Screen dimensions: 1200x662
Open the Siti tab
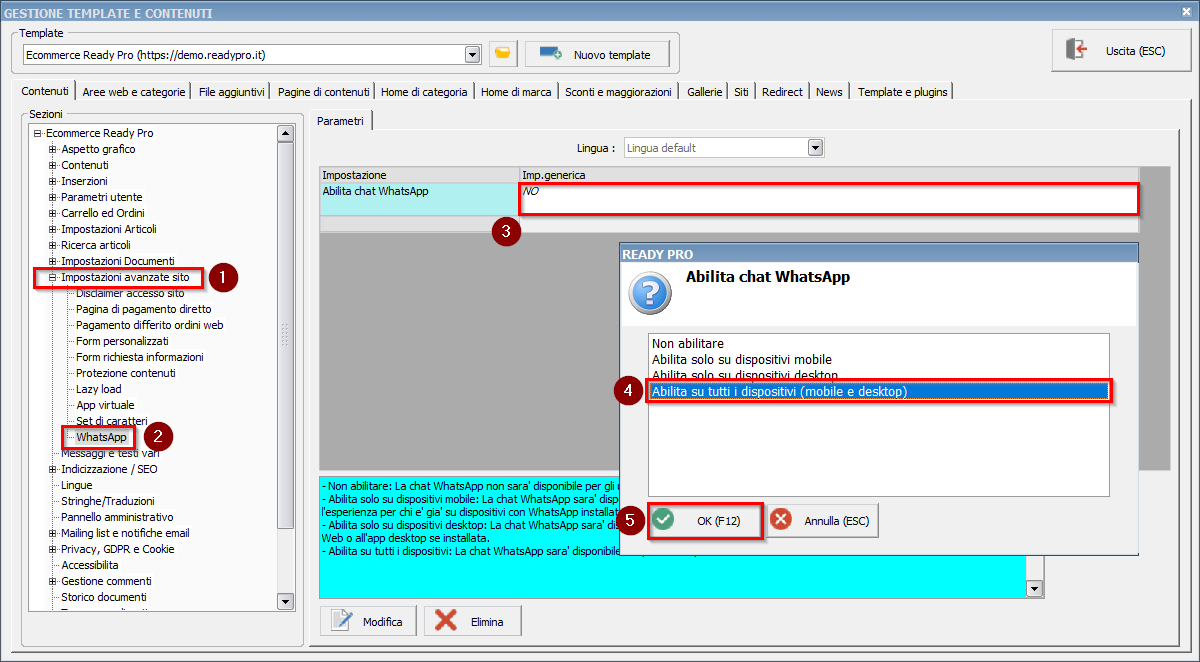point(741,92)
